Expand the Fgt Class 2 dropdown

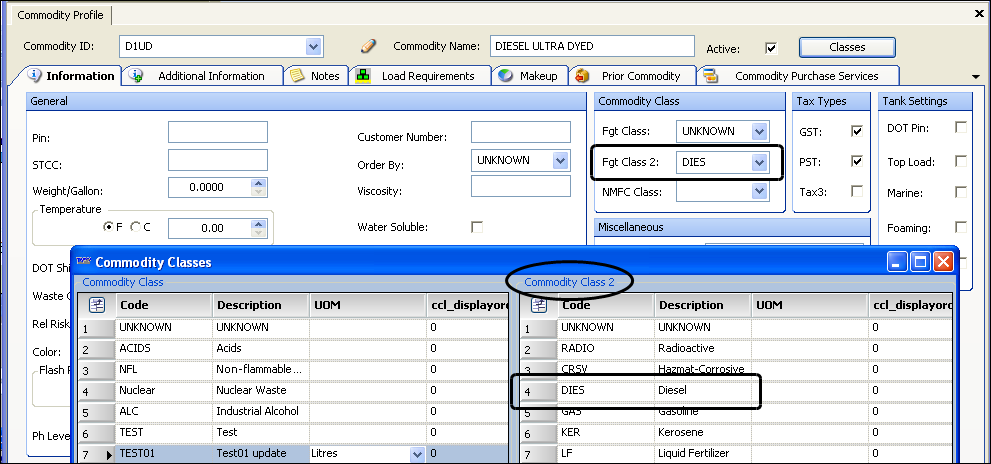[x=760, y=161]
